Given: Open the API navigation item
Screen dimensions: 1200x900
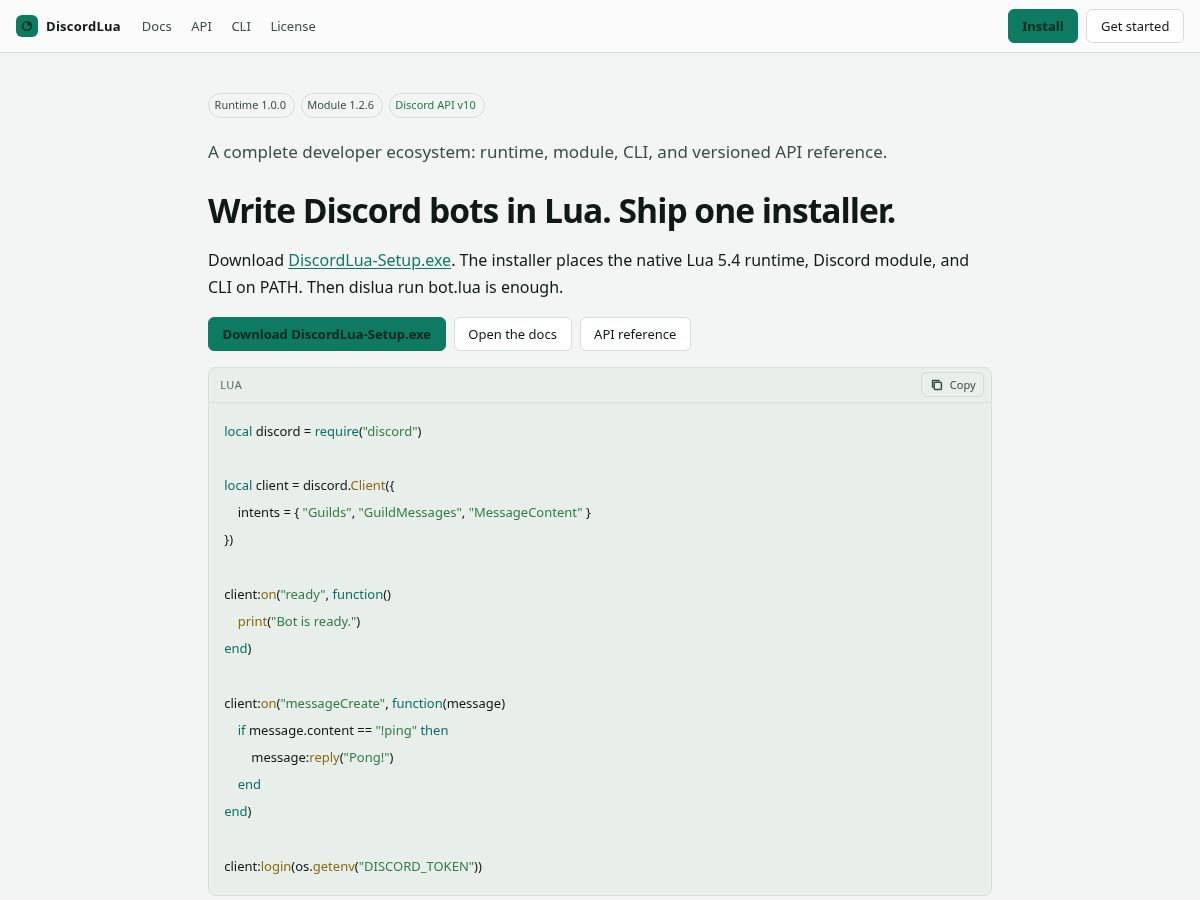Looking at the screenshot, I should [x=202, y=26].
